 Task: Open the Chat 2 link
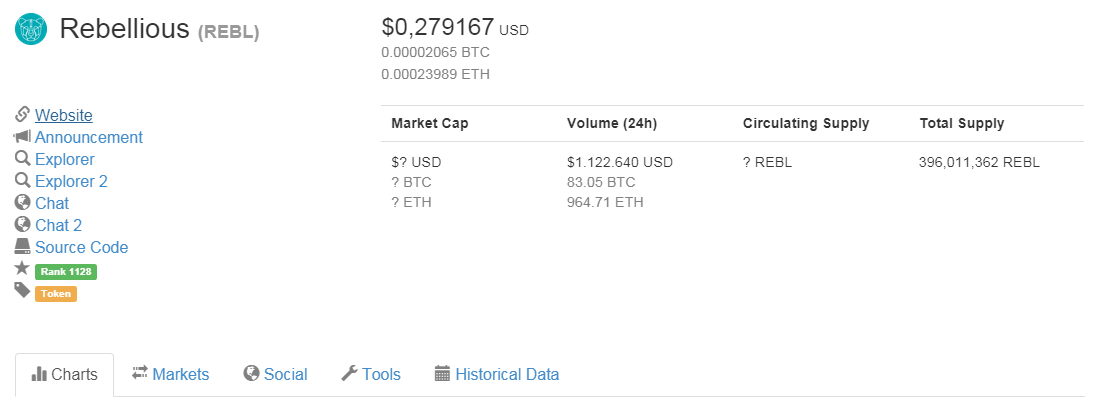(58, 226)
